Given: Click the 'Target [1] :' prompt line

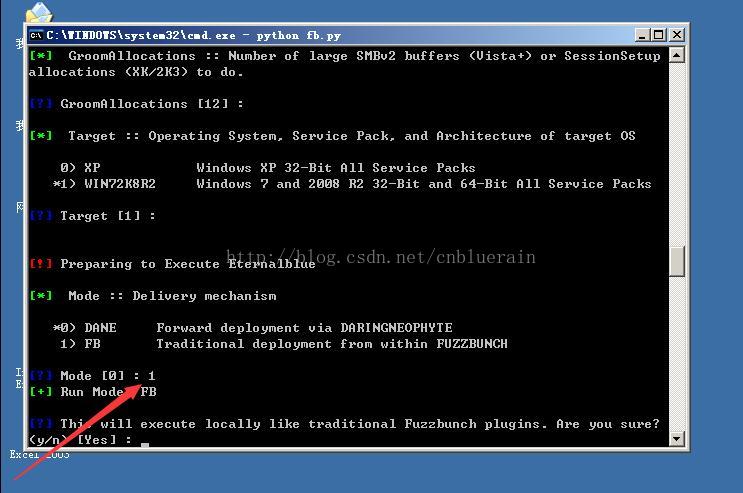Looking at the screenshot, I should tap(92, 216).
